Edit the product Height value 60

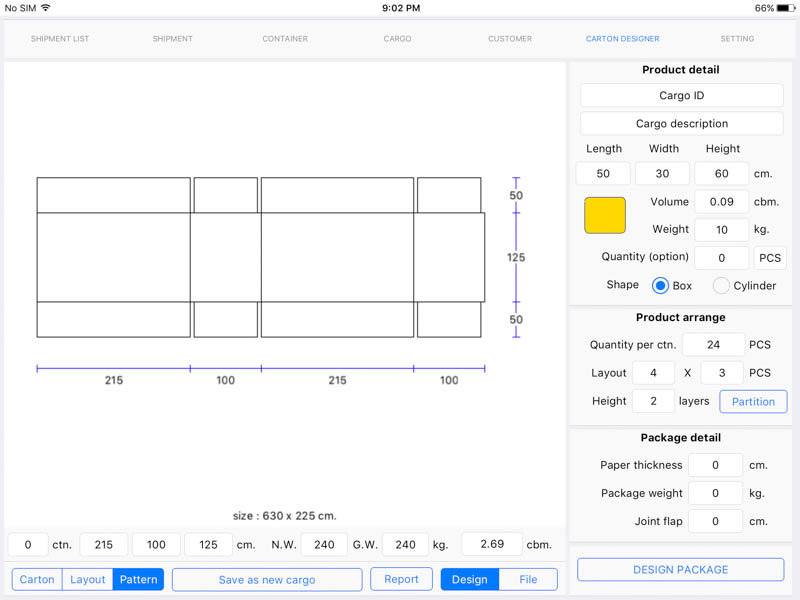tap(721, 173)
